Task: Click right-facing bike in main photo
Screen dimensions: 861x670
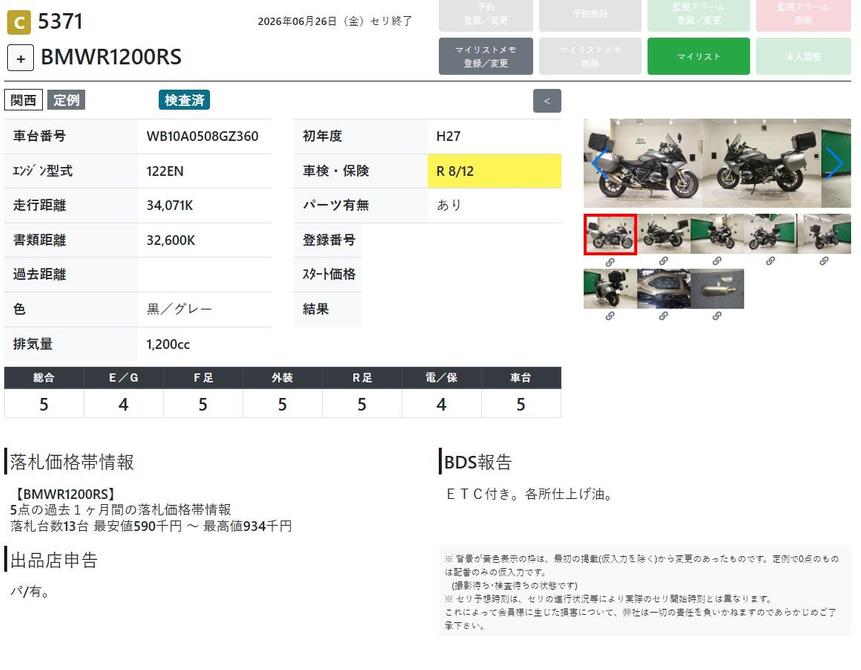Action: coord(762,163)
